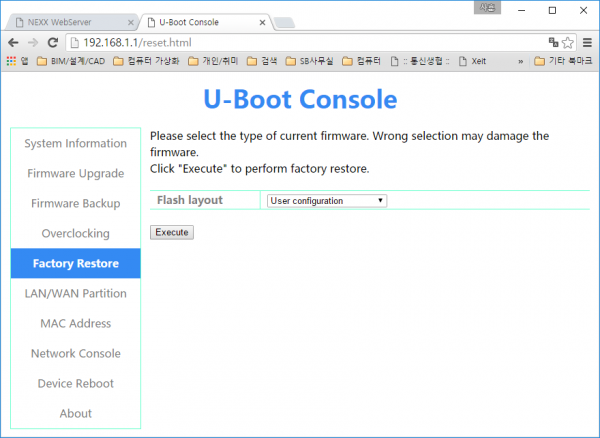Open the Network Console page
The height and width of the screenshot is (438, 600).
pyautogui.click(x=75, y=353)
